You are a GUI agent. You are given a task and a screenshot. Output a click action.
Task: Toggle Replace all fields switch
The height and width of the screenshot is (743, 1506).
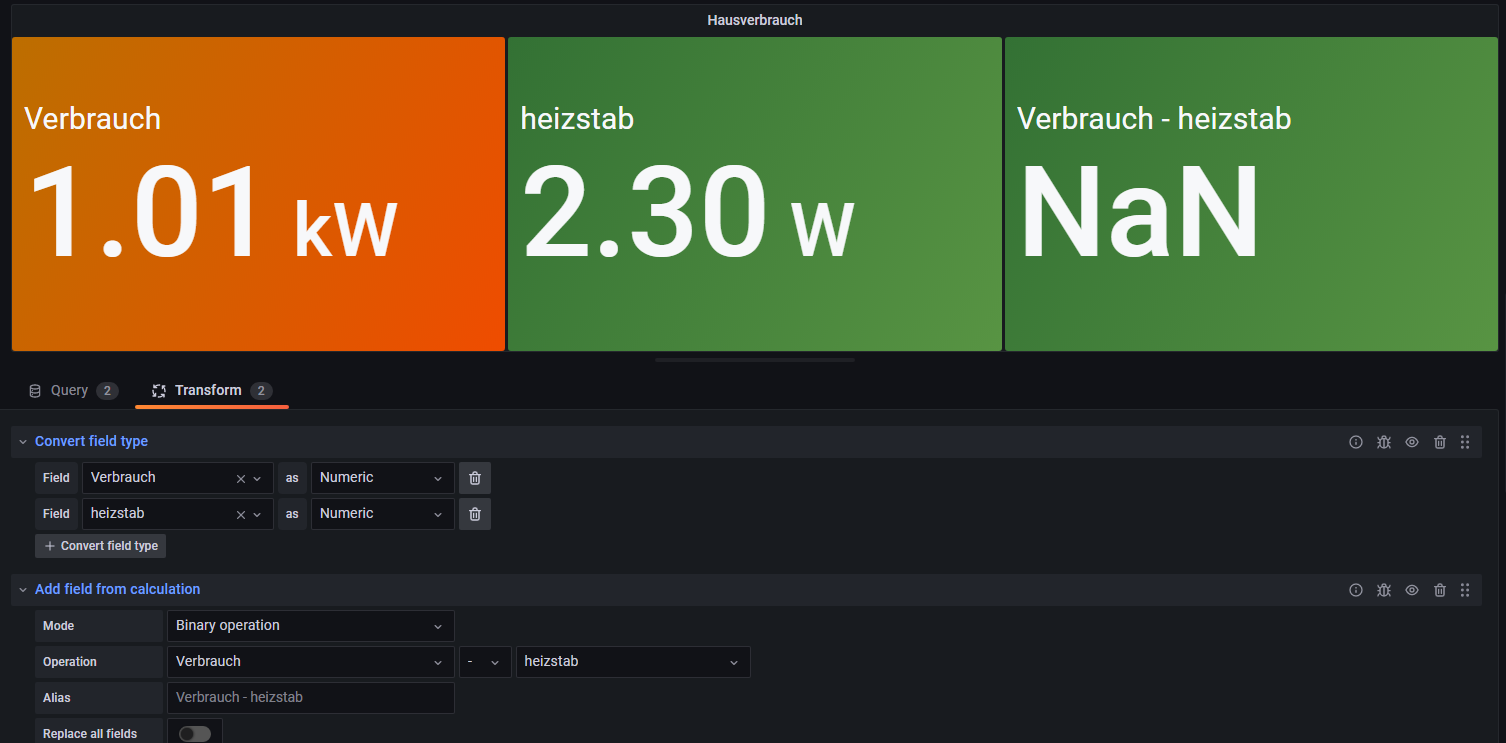point(195,734)
